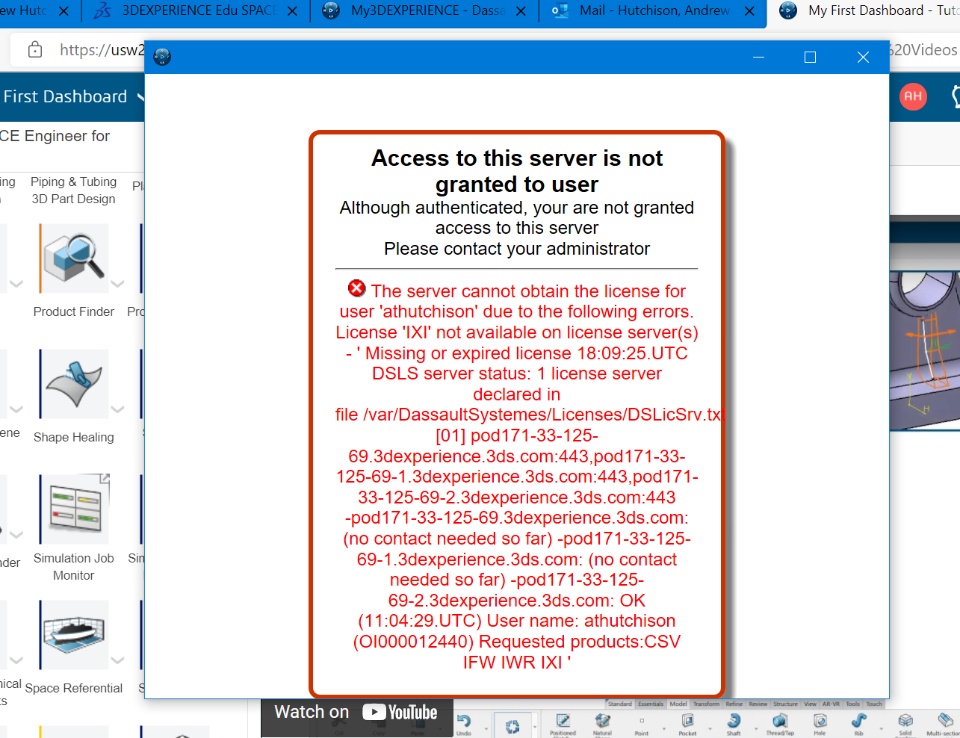
Task: Select the Shaft tool
Action: (x=733, y=724)
